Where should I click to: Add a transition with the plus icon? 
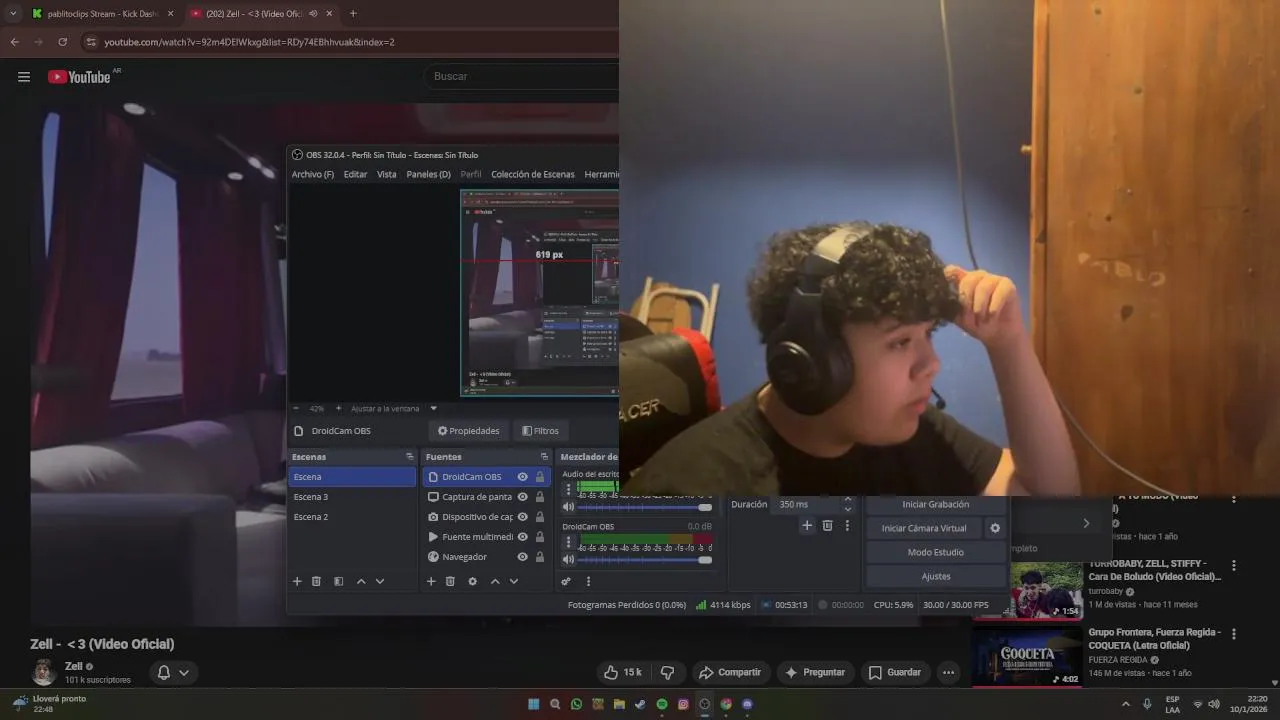(x=807, y=525)
